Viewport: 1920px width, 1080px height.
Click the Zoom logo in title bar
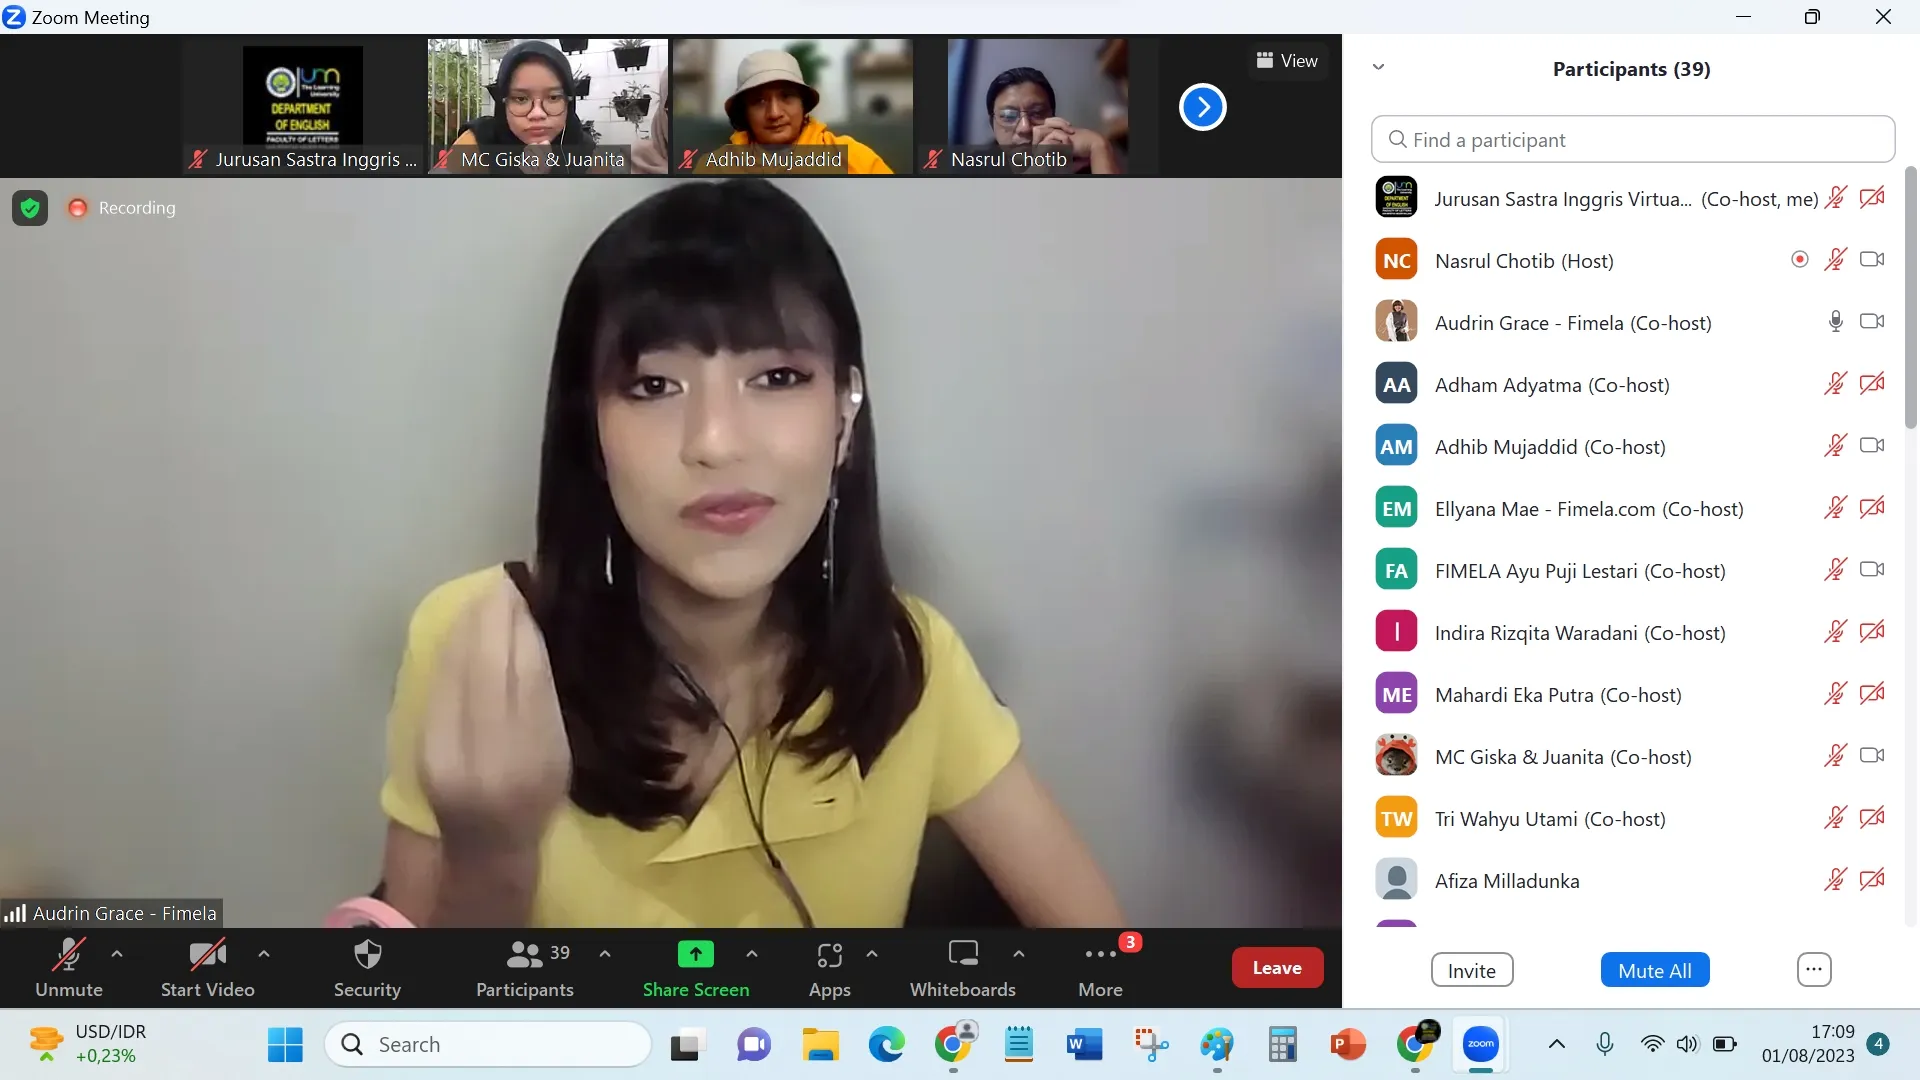[14, 17]
